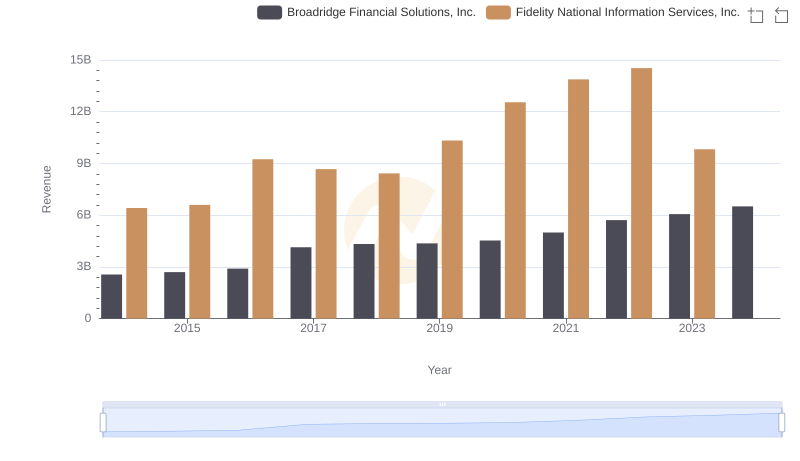This screenshot has height=461, width=800.
Task: Click the restore zoom icon
Action: pyautogui.click(x=781, y=15)
